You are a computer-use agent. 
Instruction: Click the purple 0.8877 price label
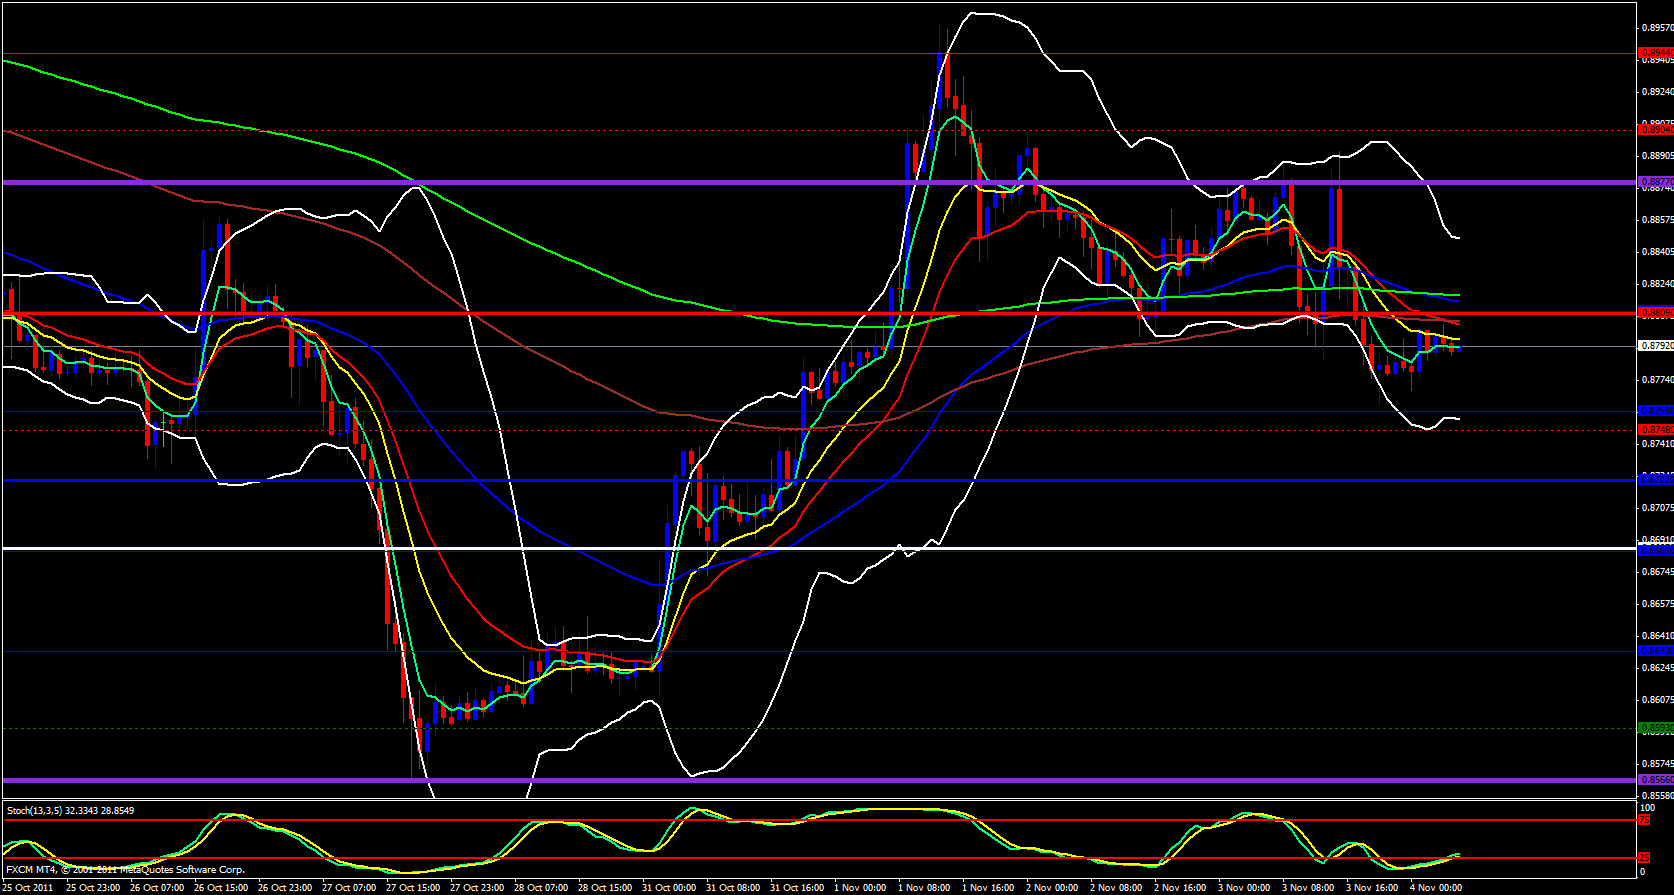tap(1655, 183)
